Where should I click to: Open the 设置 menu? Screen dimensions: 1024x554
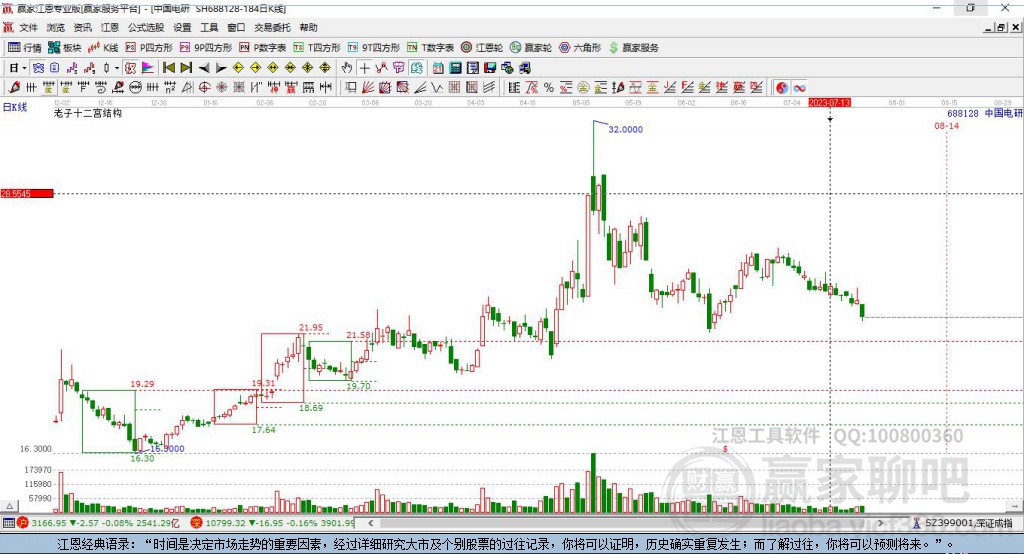coord(182,27)
